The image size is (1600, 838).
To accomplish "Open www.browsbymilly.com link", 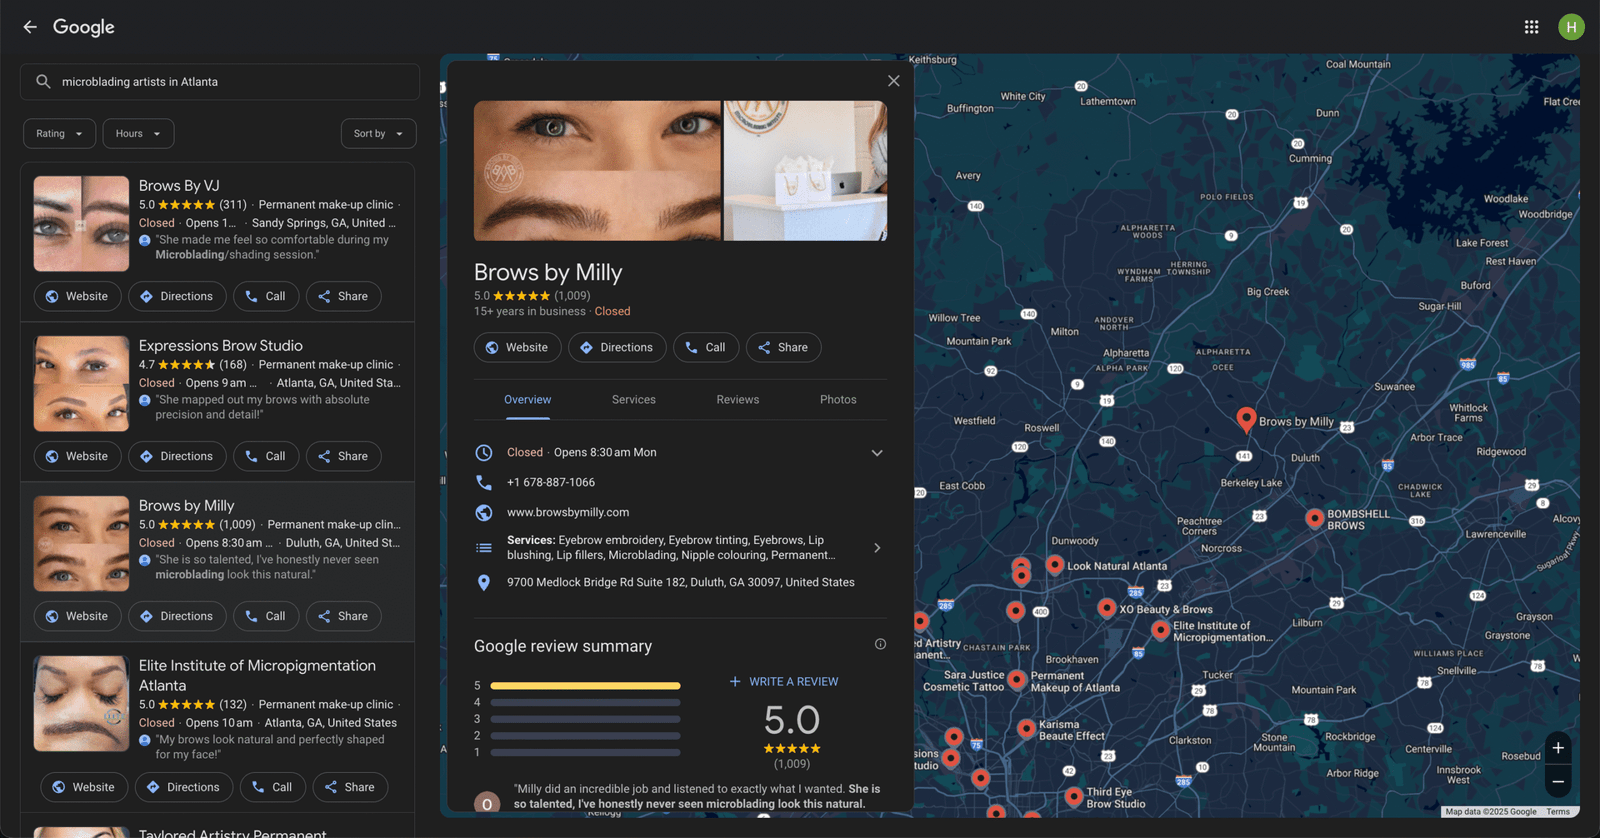I will [x=568, y=512].
